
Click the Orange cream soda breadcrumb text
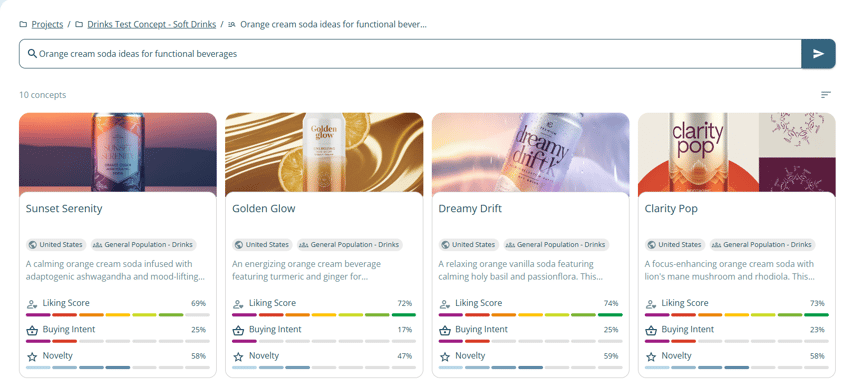pos(333,24)
